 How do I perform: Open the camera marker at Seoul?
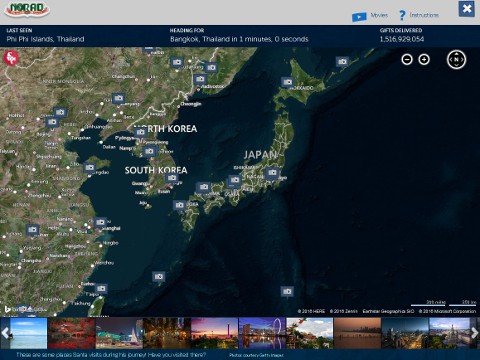(x=149, y=151)
